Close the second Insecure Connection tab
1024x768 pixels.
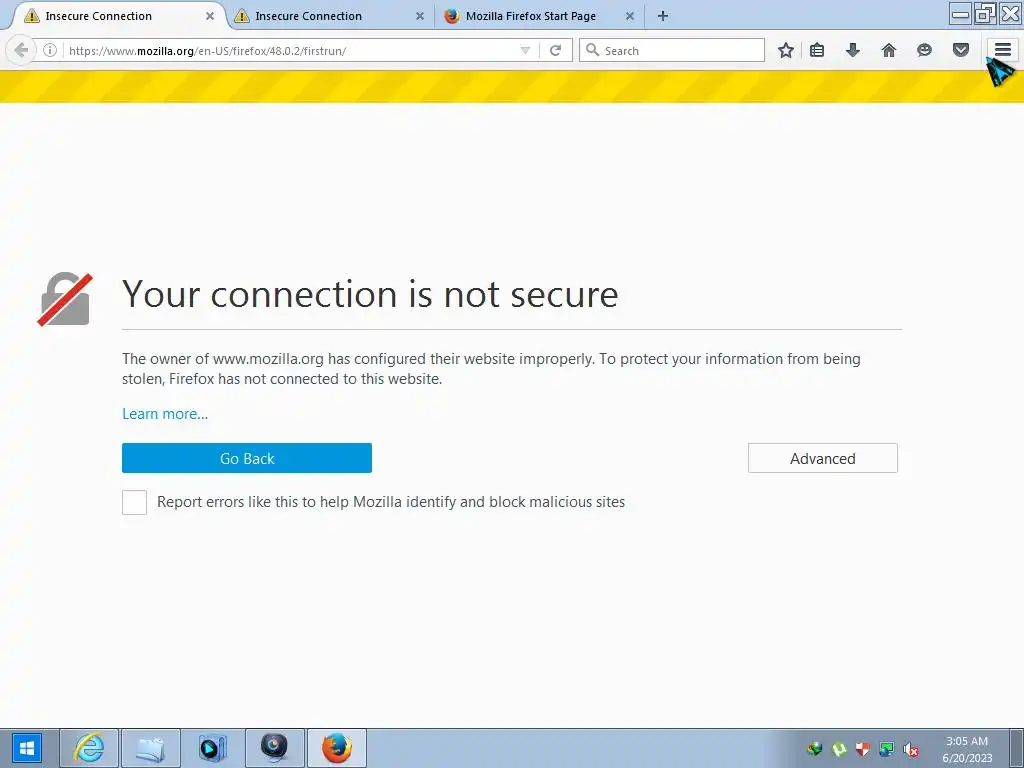[x=420, y=16]
